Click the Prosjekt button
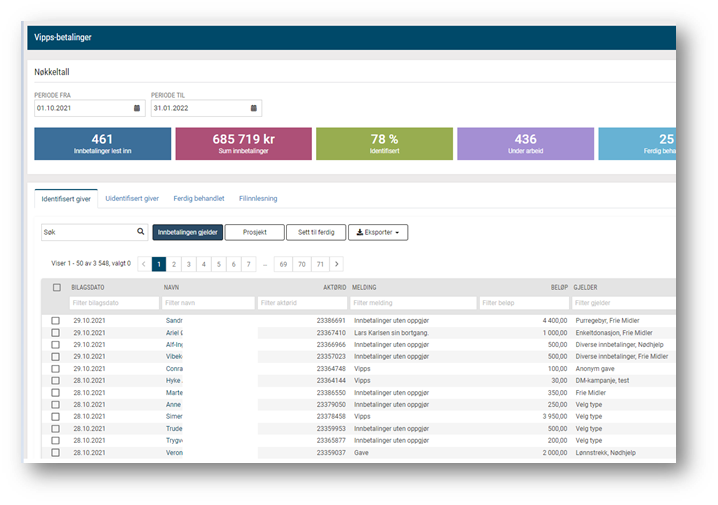This screenshot has height=505, width=718. (255, 232)
